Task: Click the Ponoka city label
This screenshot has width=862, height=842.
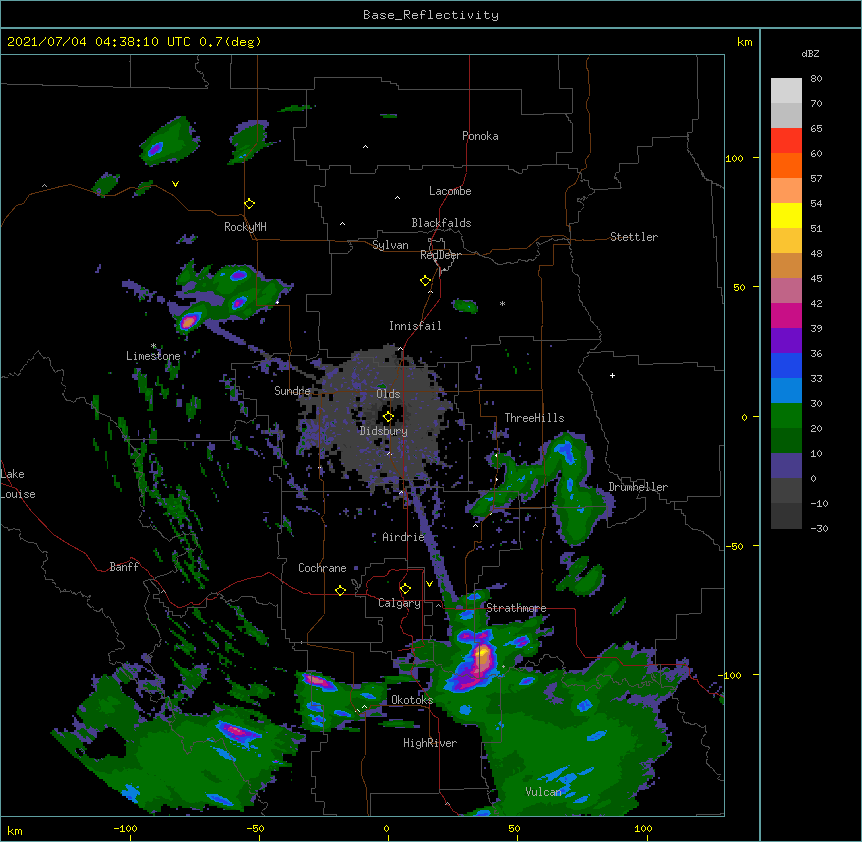Action: click(x=480, y=136)
